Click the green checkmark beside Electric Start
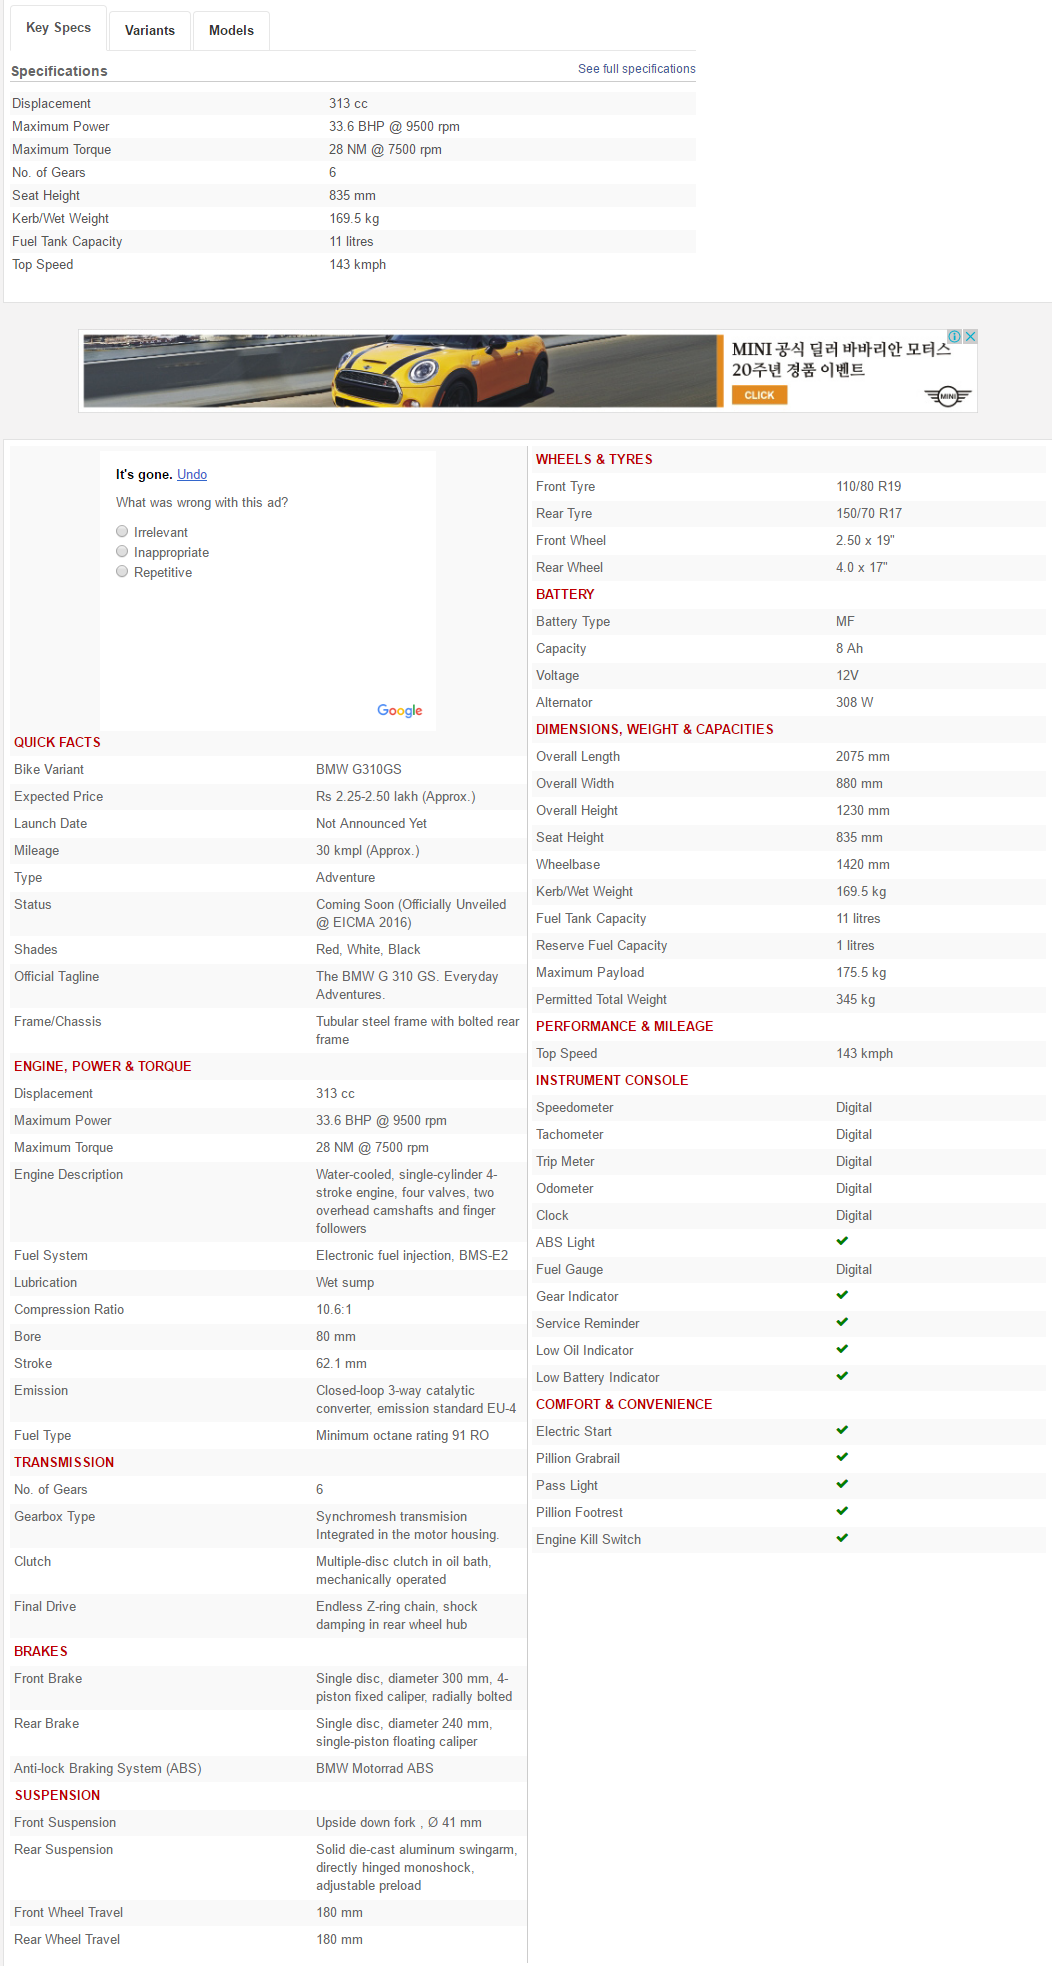This screenshot has width=1052, height=1966. click(842, 1430)
